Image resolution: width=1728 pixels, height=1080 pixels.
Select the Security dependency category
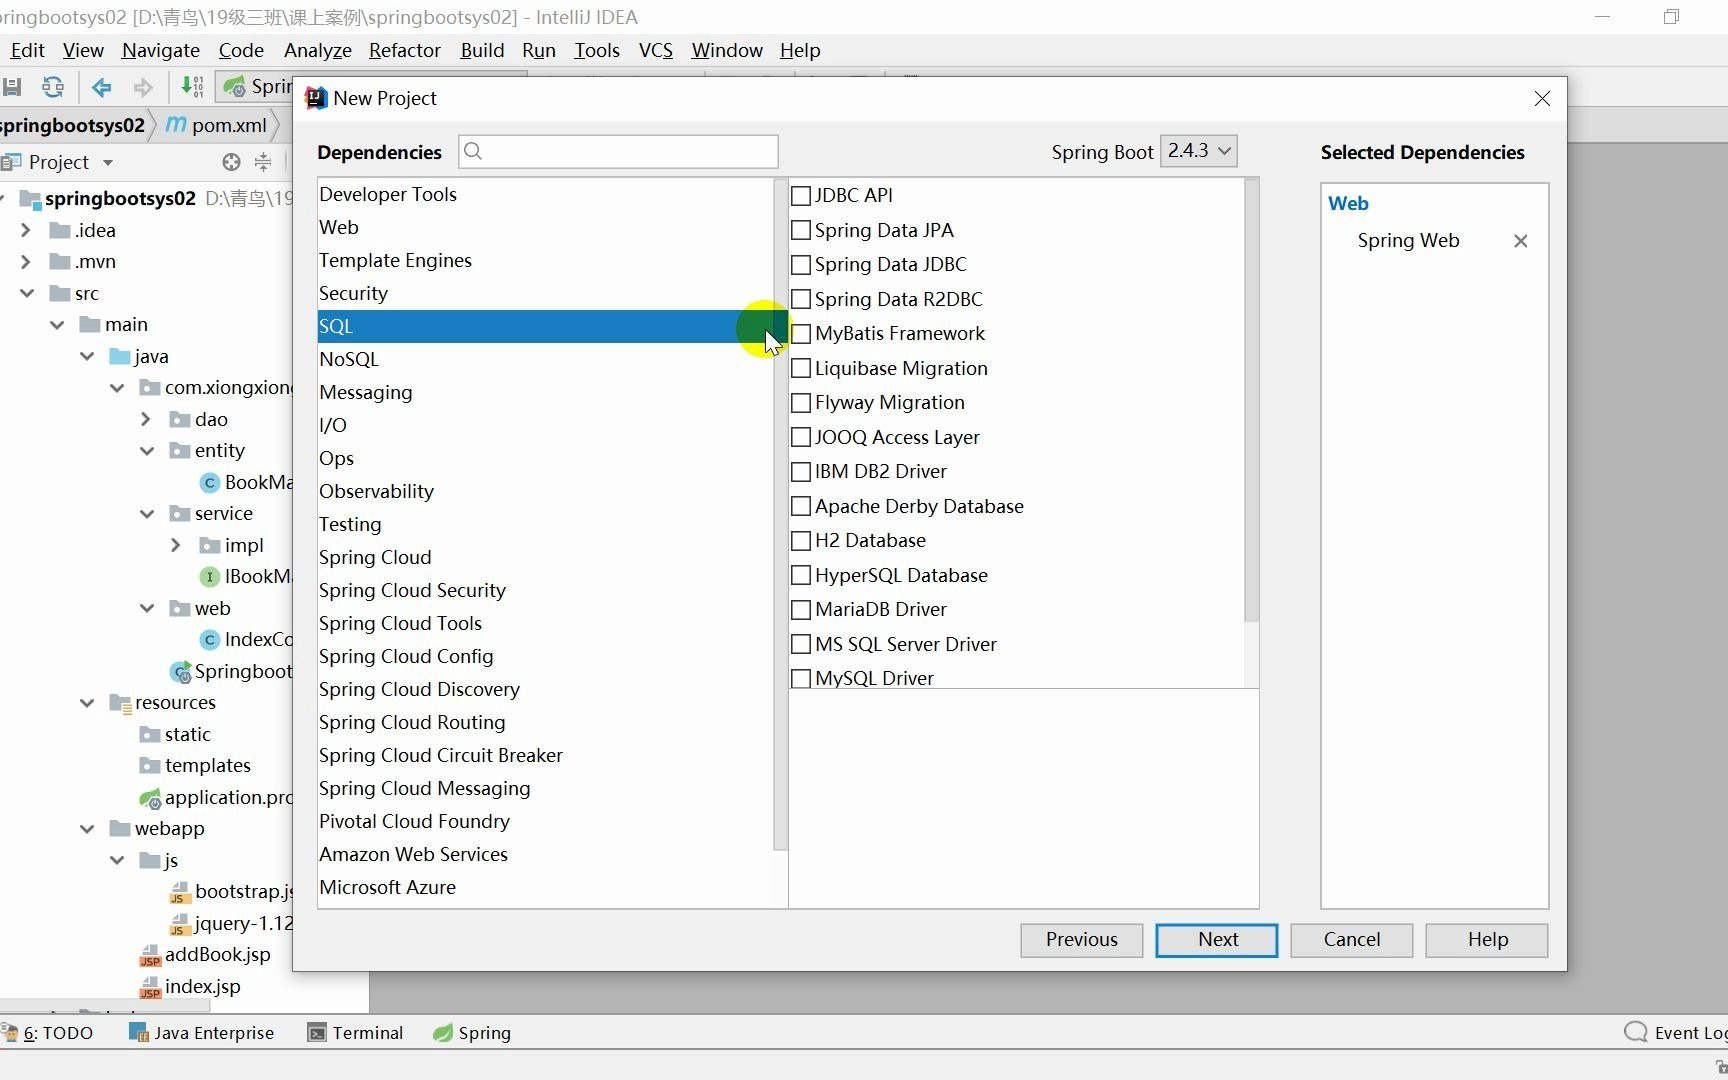(545, 293)
